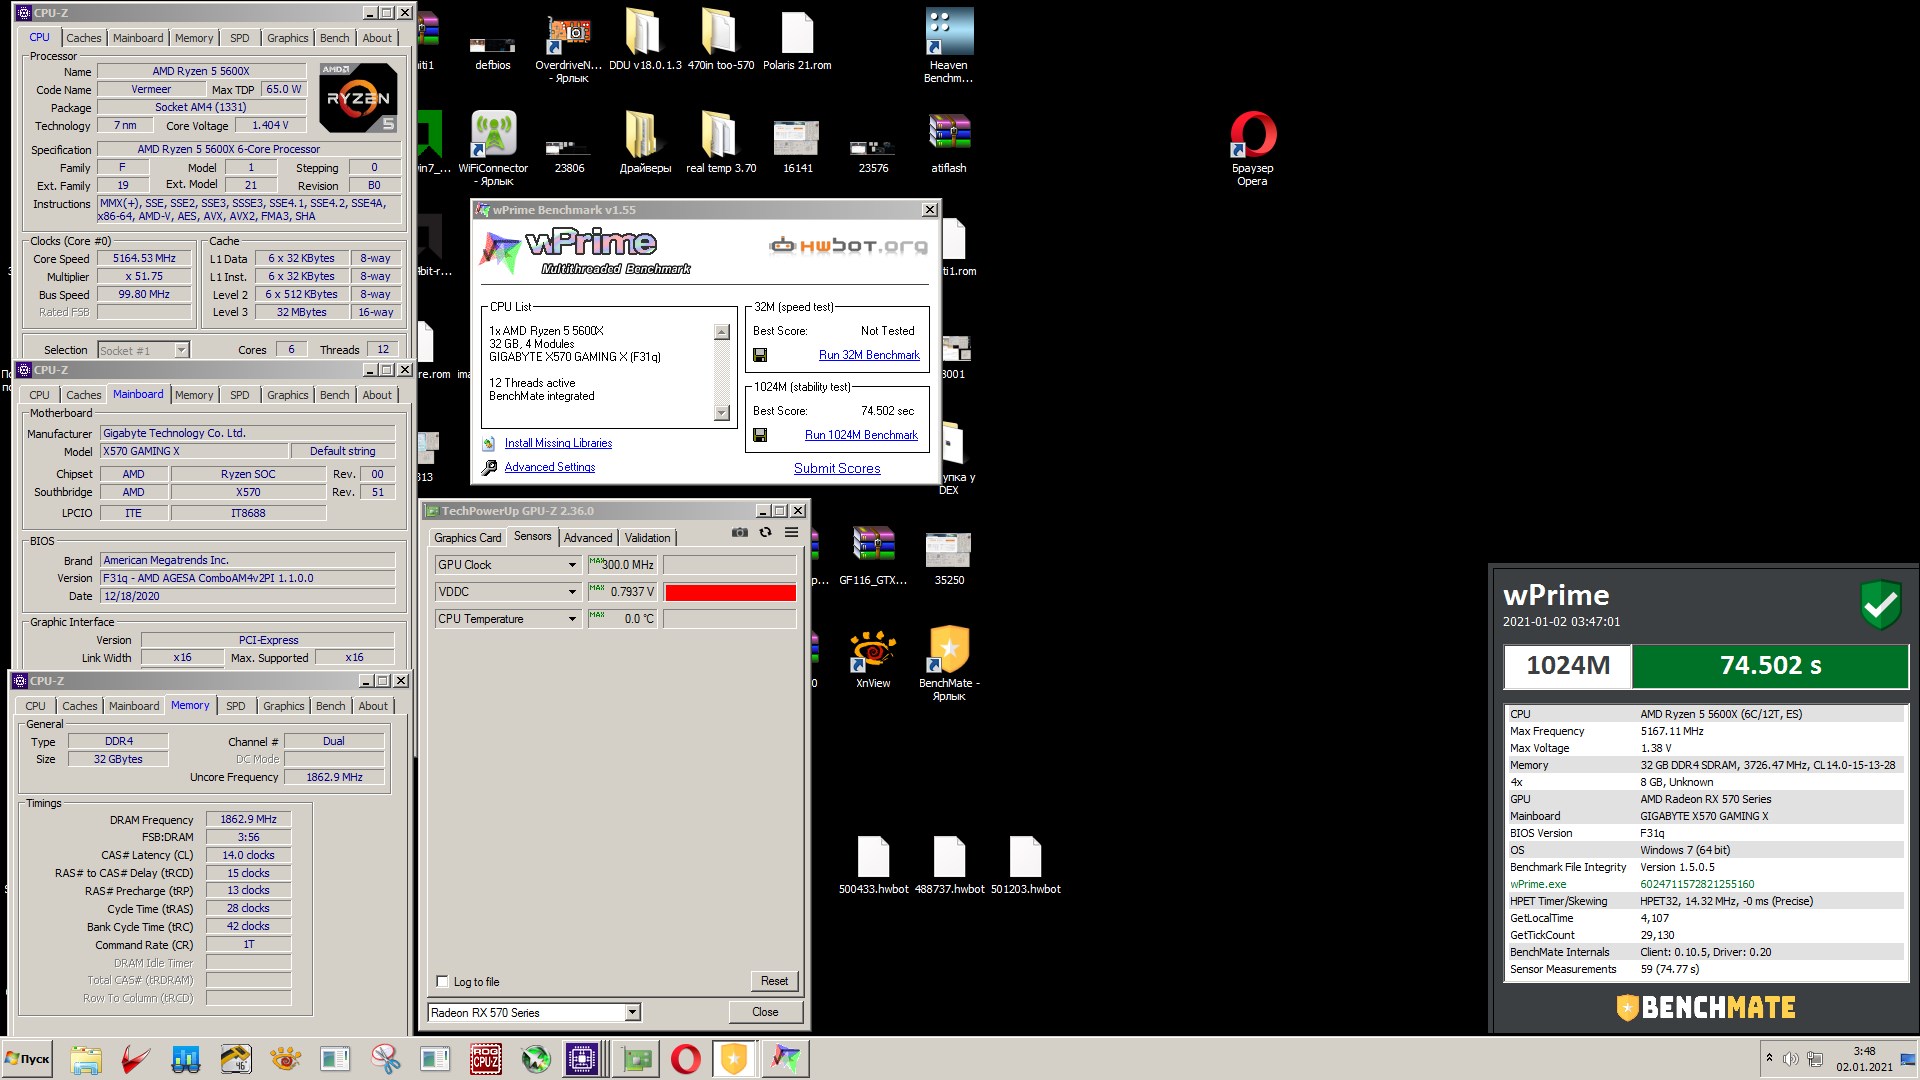The image size is (1920, 1080).
Task: Click the Run 32M Benchmark link
Action: point(869,355)
